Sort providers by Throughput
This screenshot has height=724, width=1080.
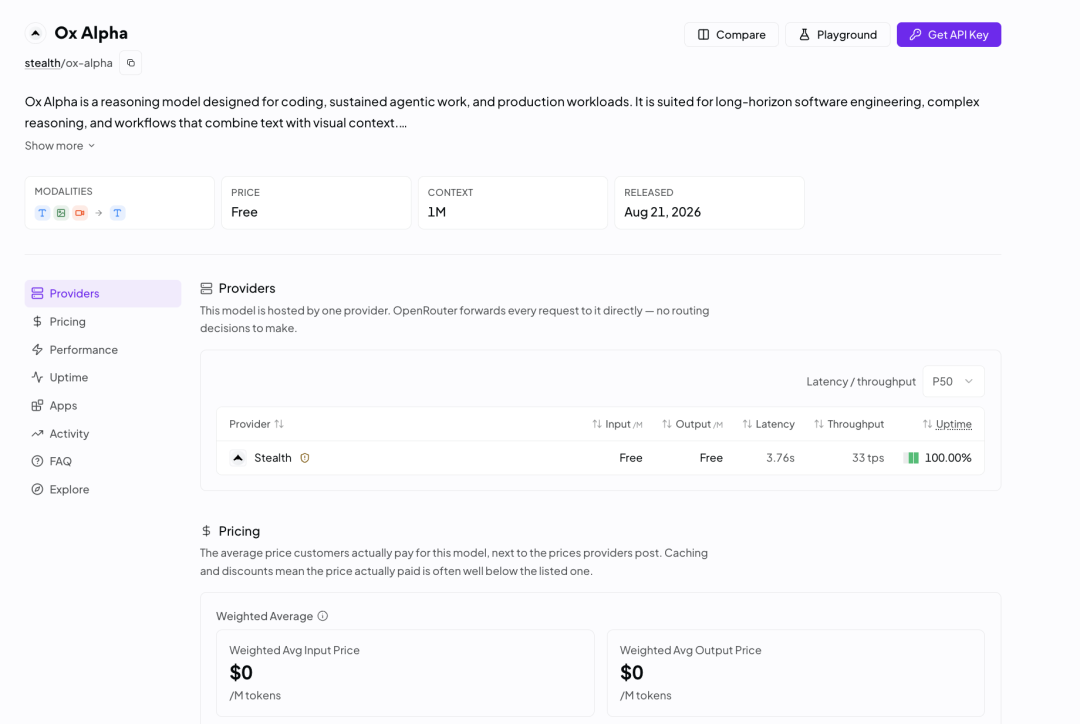click(849, 424)
